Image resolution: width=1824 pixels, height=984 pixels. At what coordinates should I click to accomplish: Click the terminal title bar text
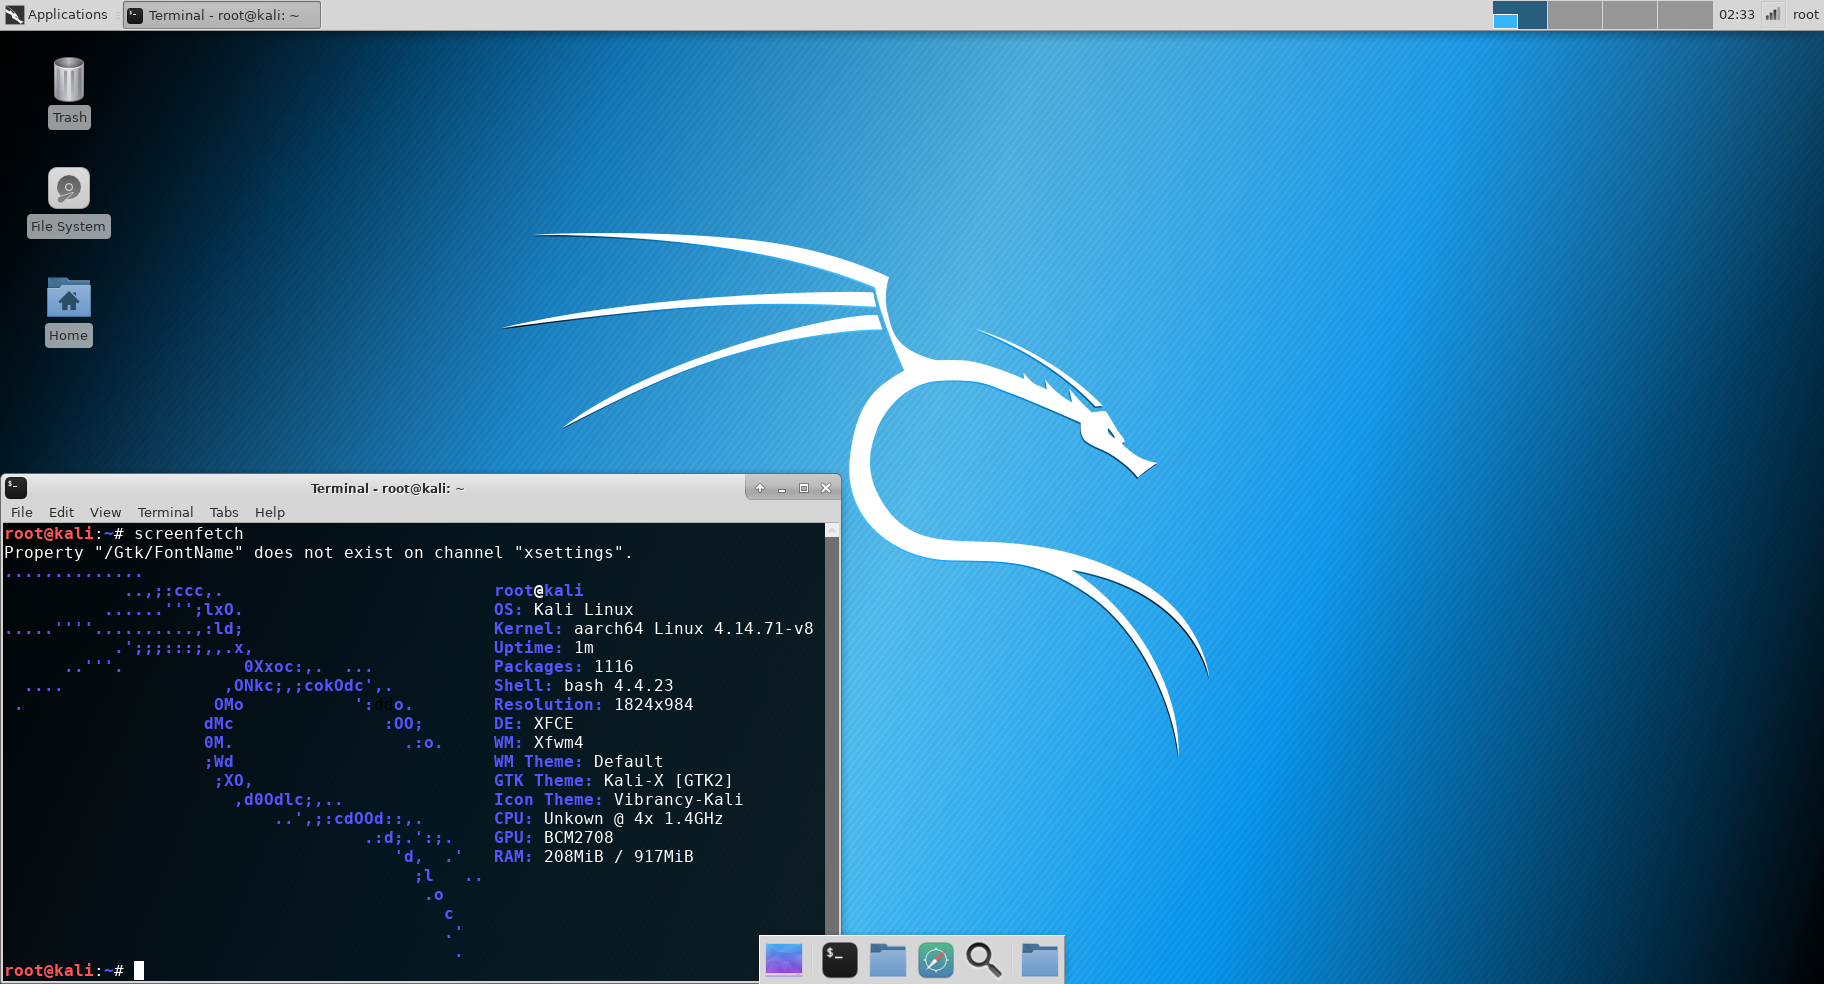pos(388,488)
